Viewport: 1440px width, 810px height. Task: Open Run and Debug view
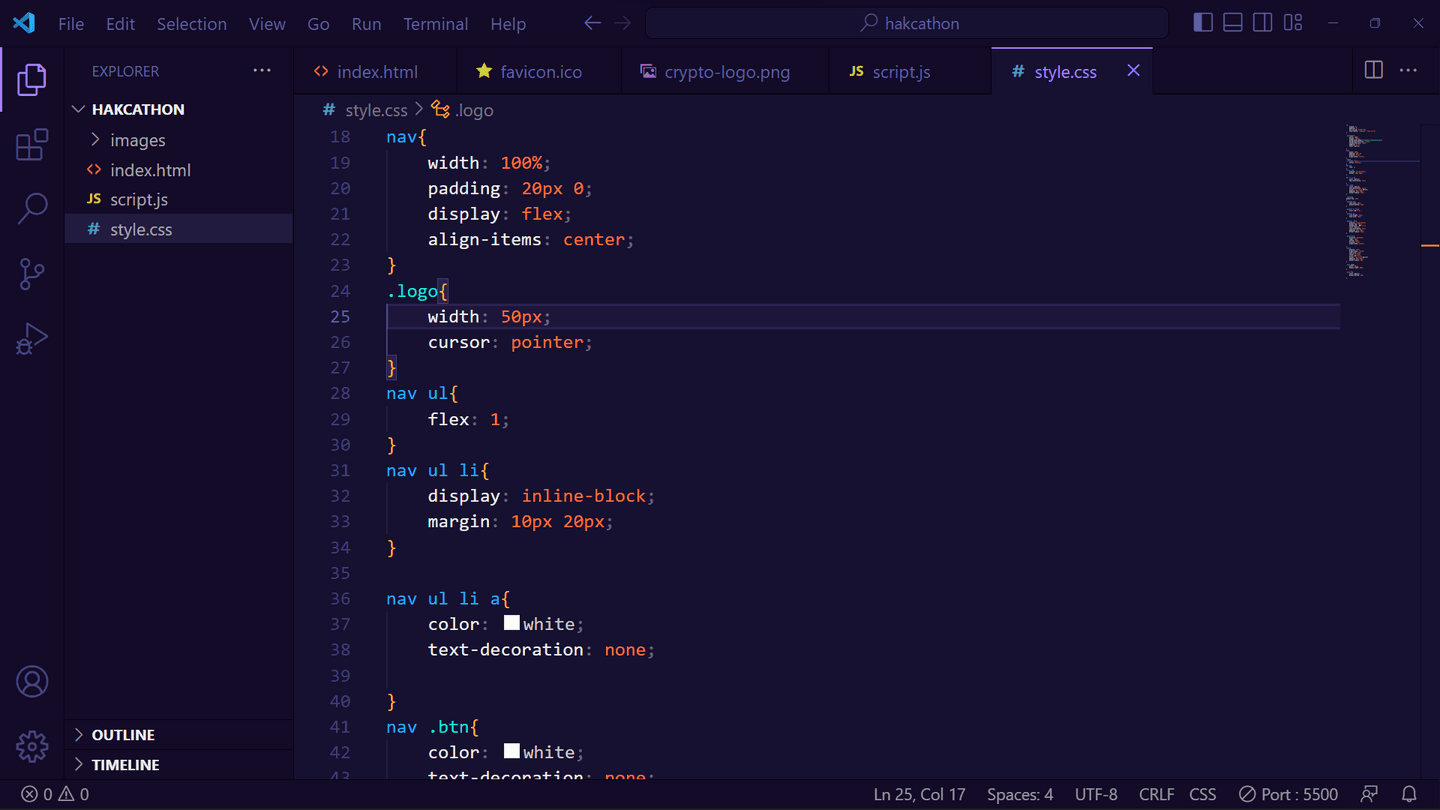(32, 339)
